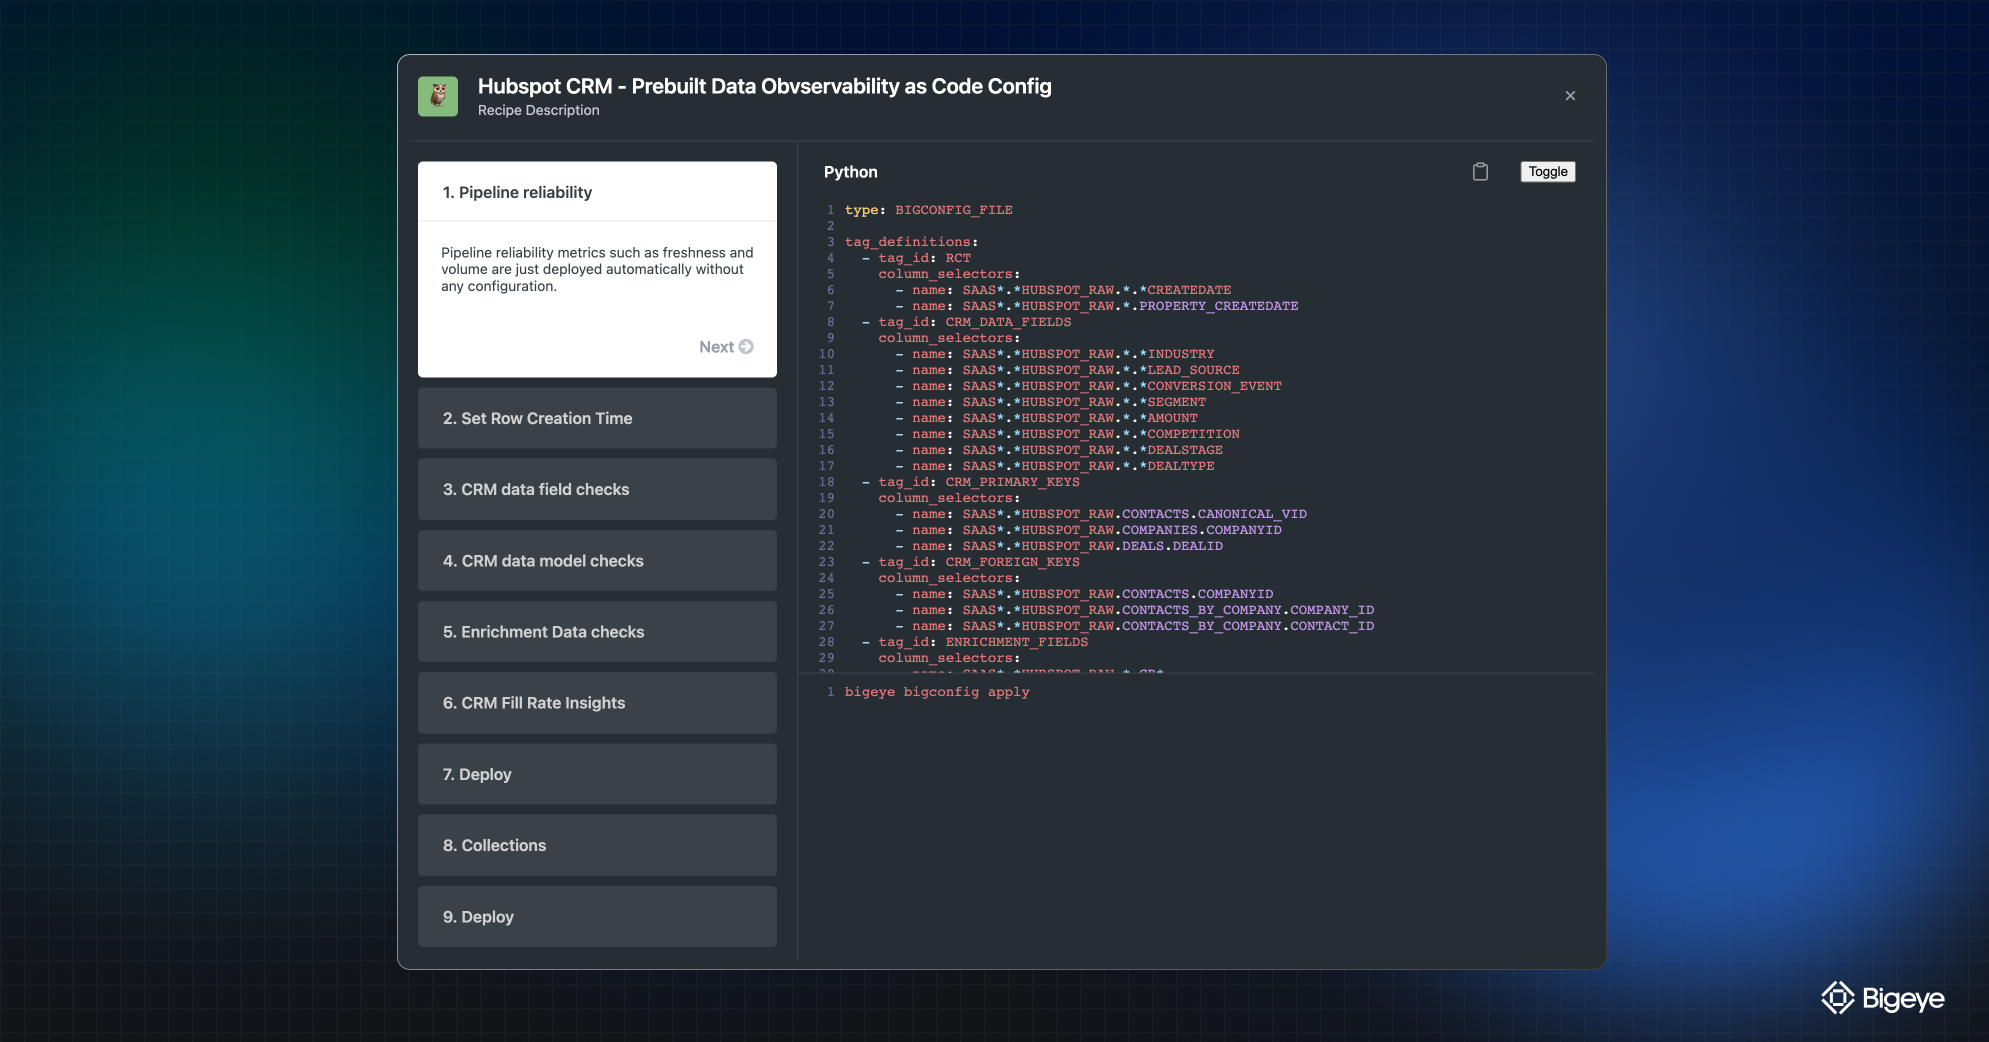This screenshot has width=1989, height=1042.
Task: Click the *COMPETITION selector line
Action: (x=1067, y=434)
